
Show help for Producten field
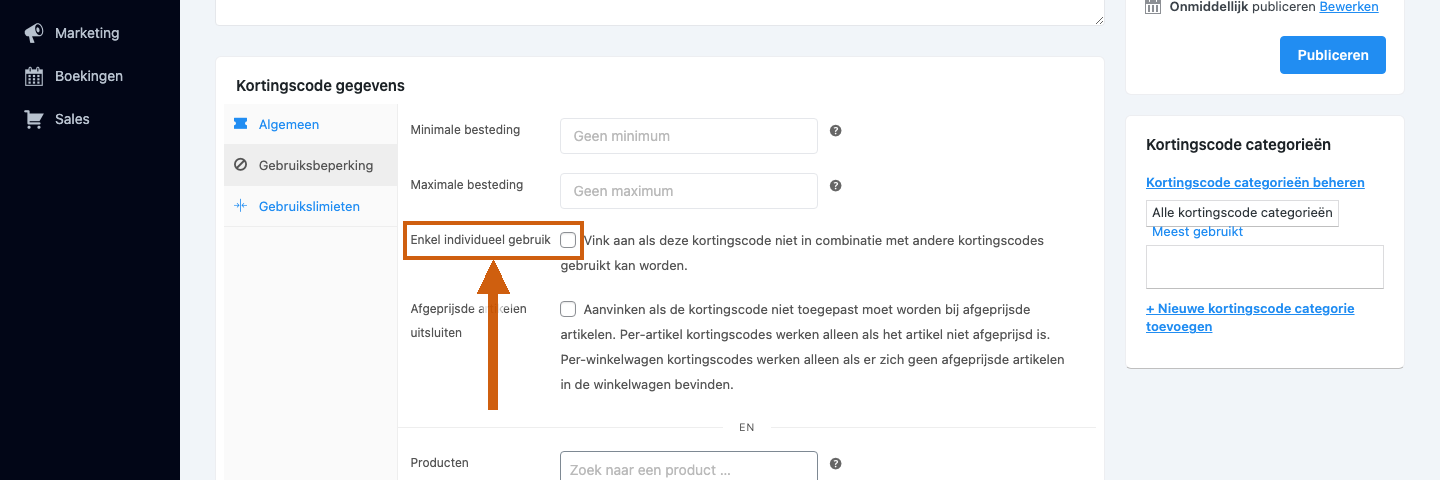[835, 463]
